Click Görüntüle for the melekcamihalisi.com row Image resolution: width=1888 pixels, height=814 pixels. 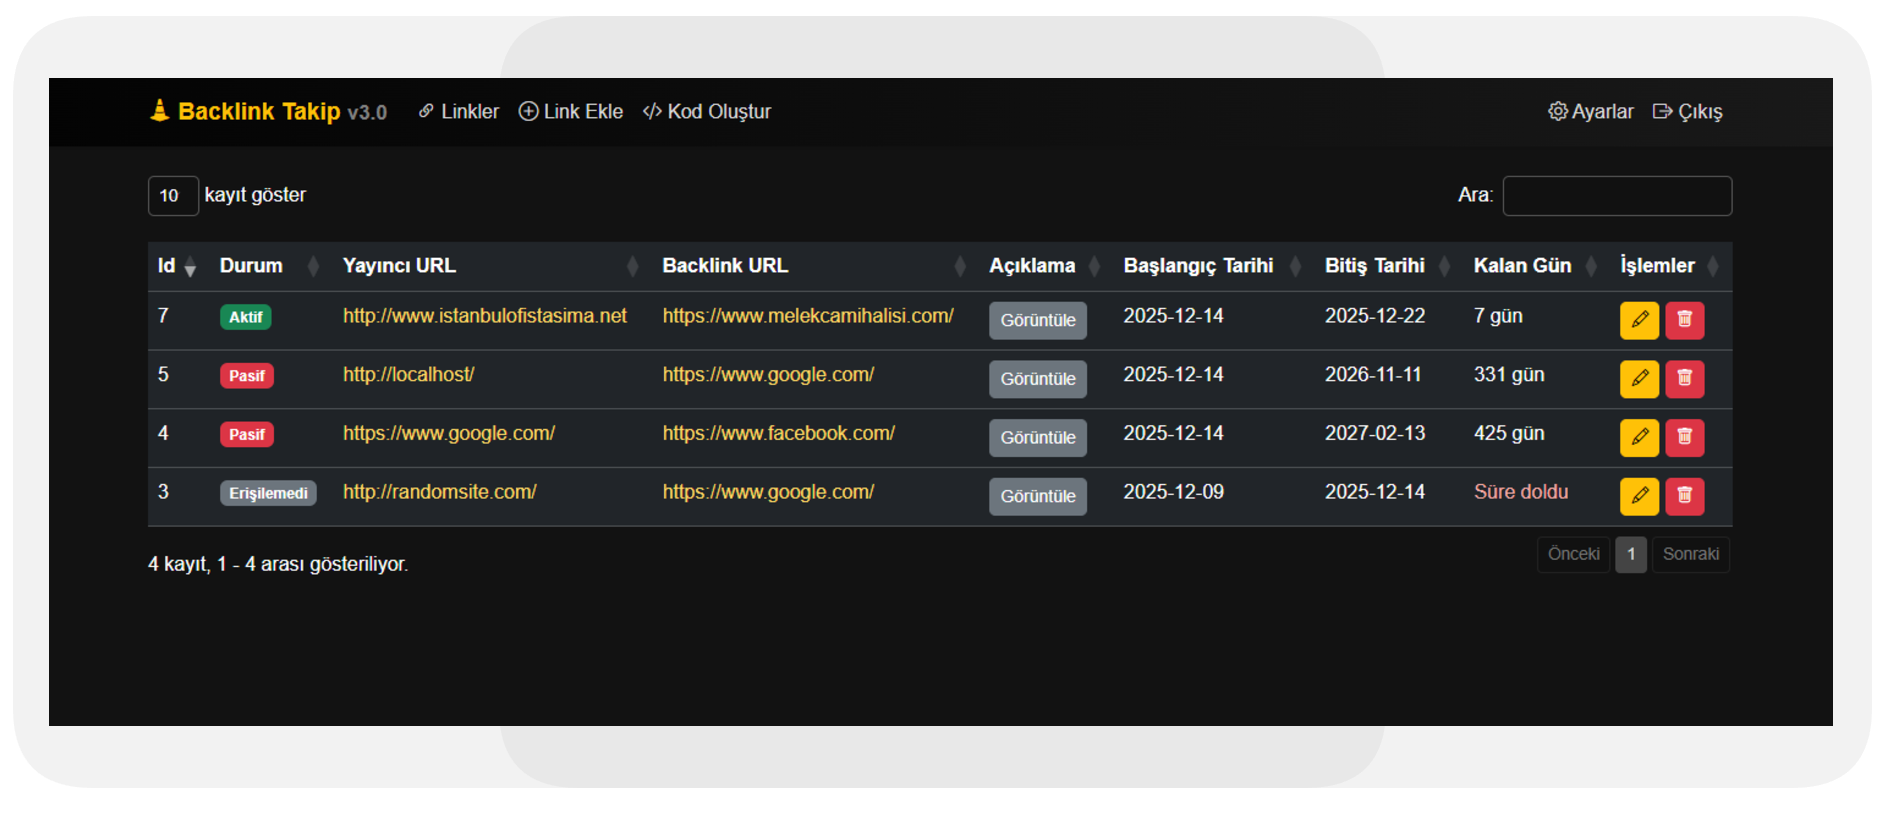pyautogui.click(x=1038, y=321)
